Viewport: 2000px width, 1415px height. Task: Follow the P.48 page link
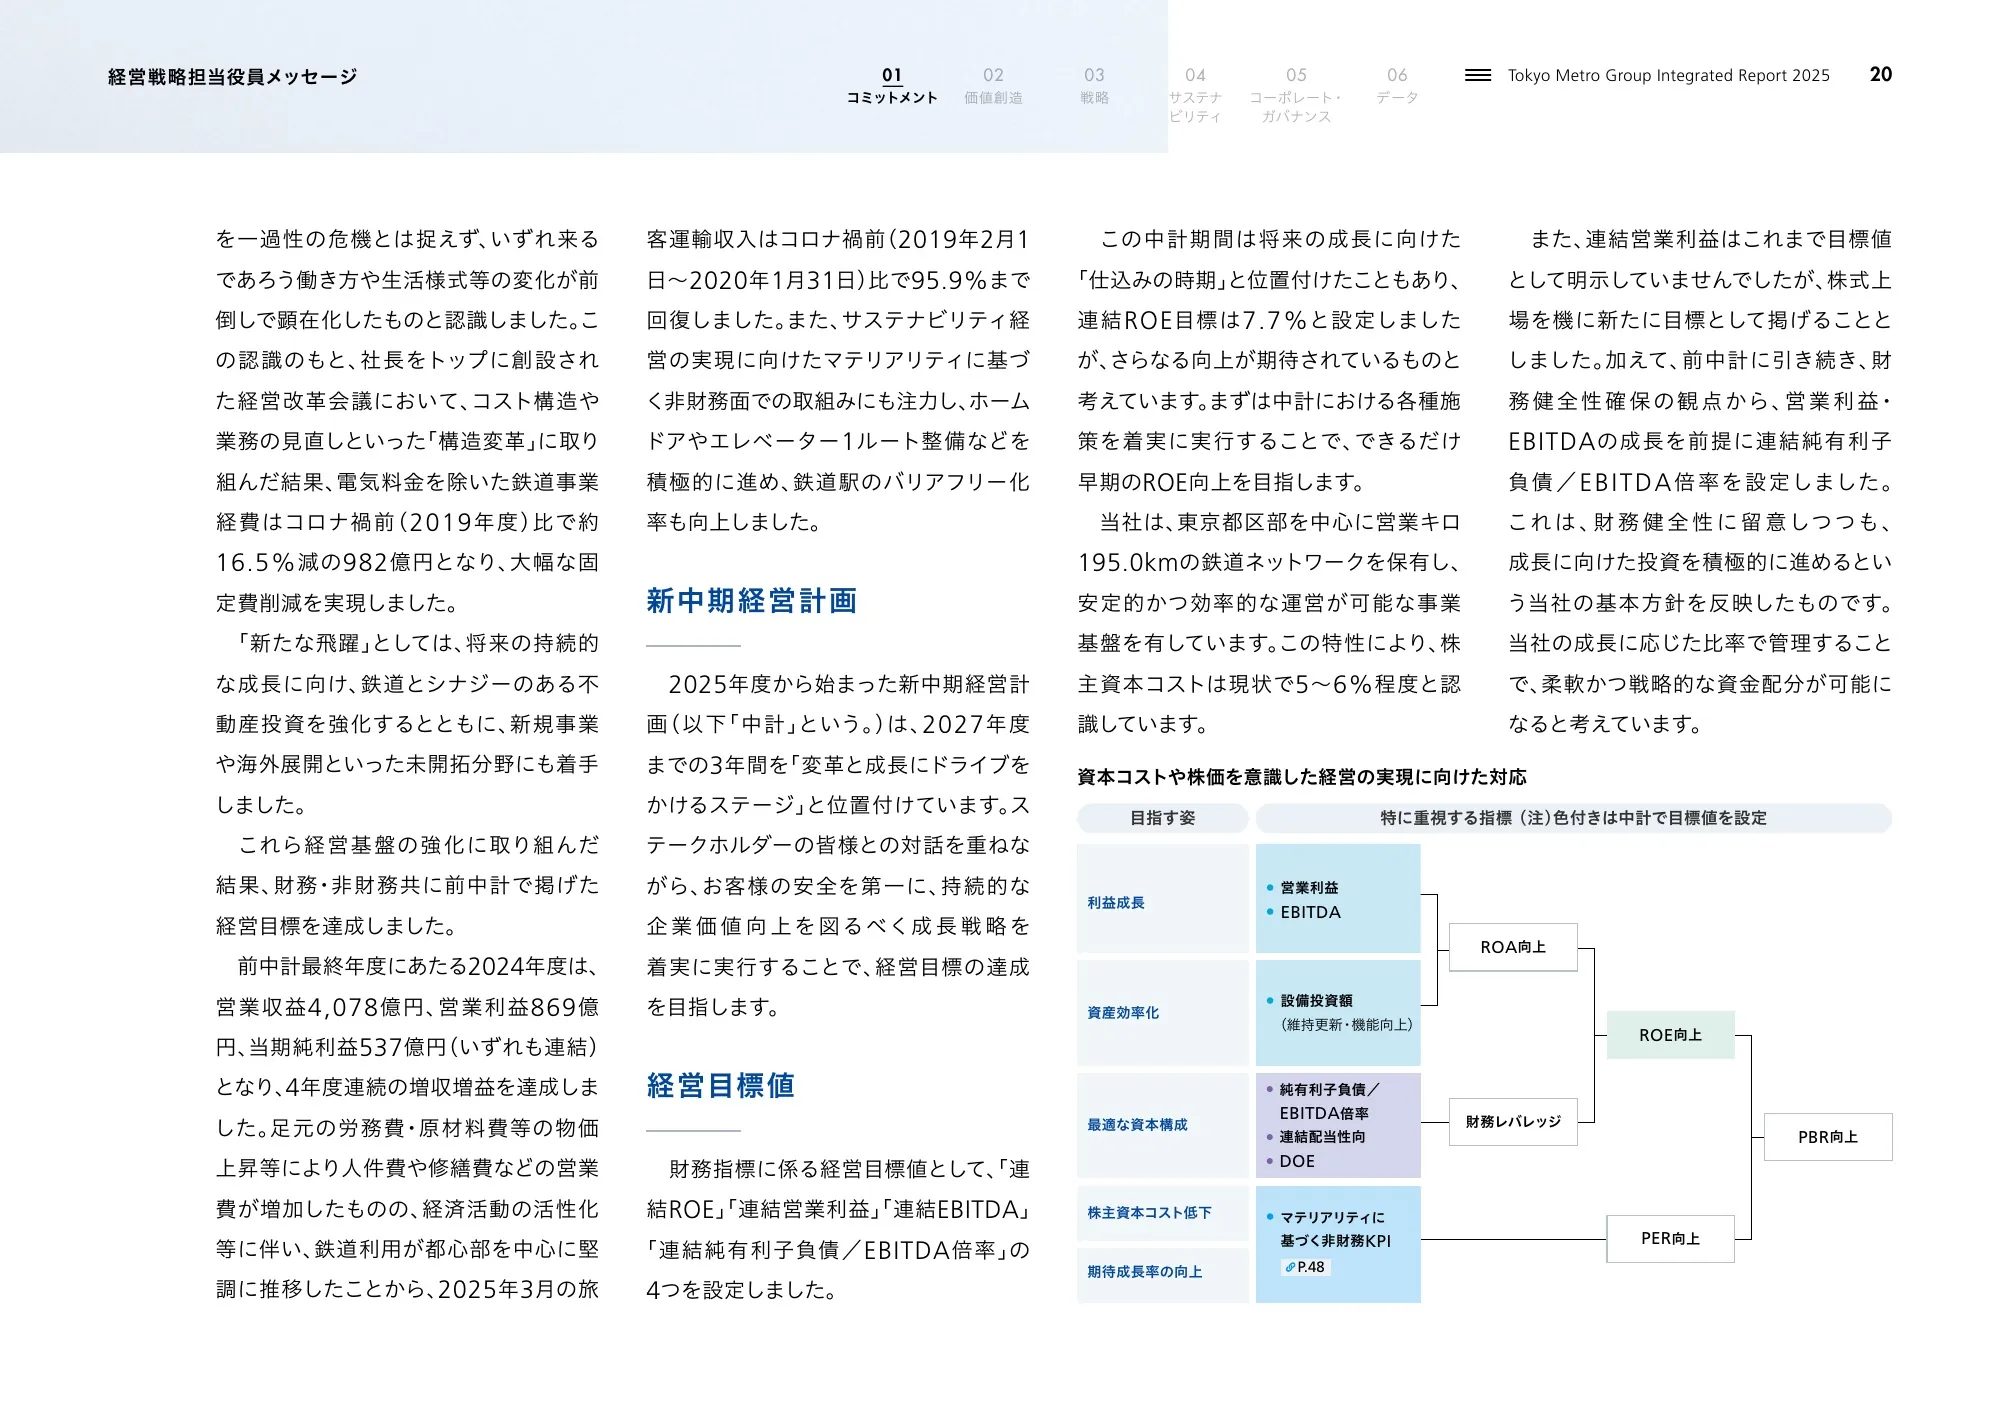pyautogui.click(x=1306, y=1267)
